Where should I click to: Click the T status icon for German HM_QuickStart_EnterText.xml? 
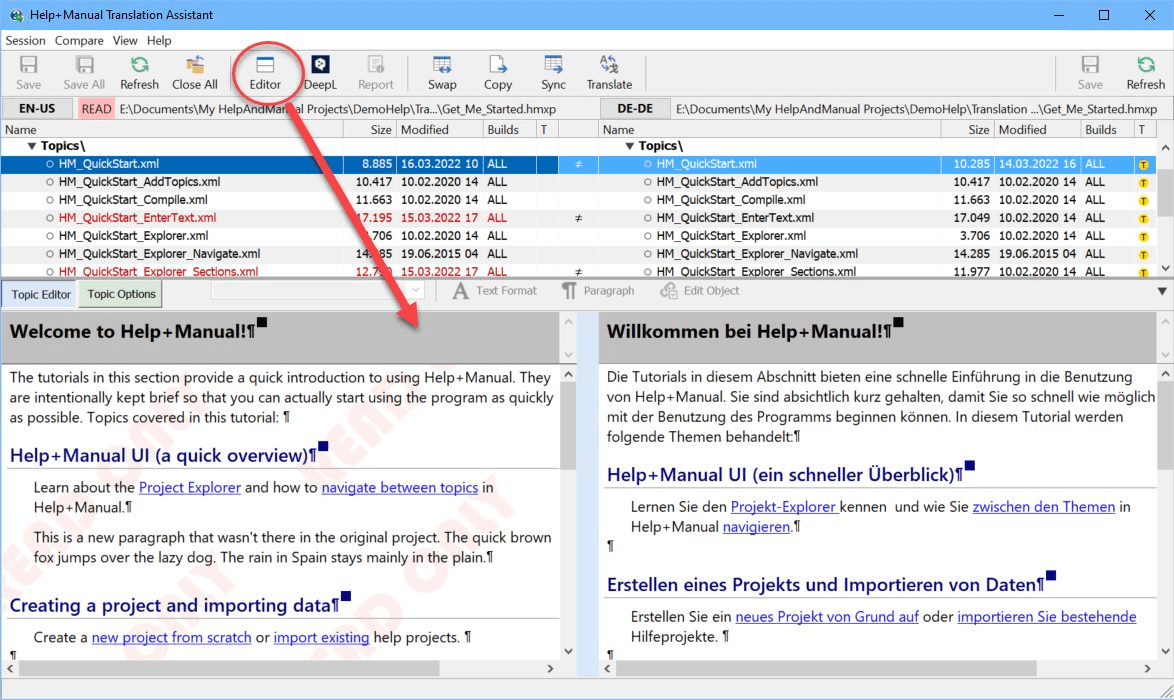pyautogui.click(x=1143, y=218)
